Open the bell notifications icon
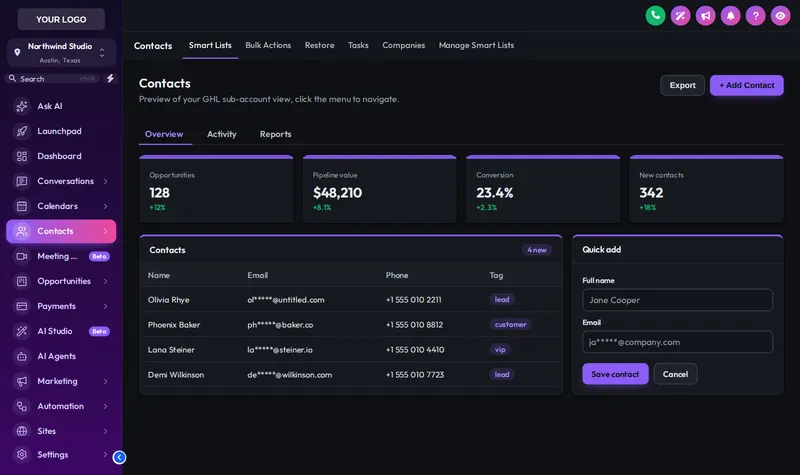Screen dimensions: 800x475 pos(730,16)
